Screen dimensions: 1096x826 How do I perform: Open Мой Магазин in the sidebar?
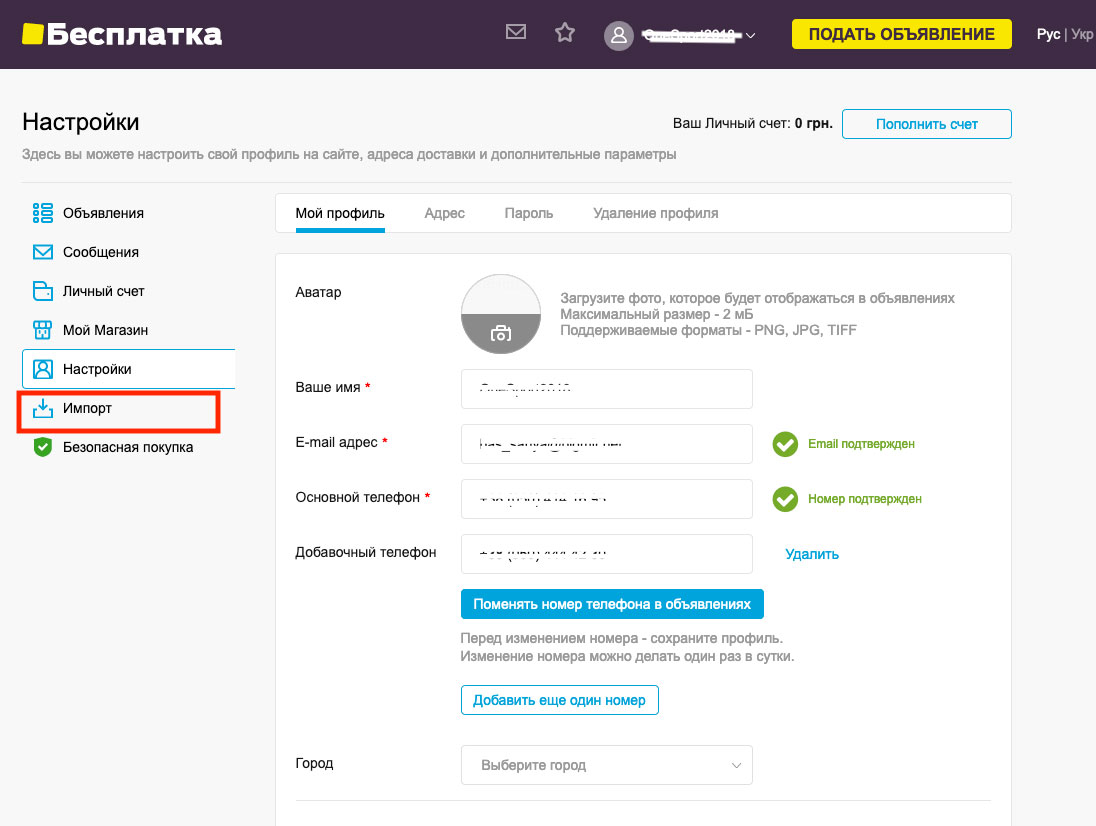click(105, 330)
